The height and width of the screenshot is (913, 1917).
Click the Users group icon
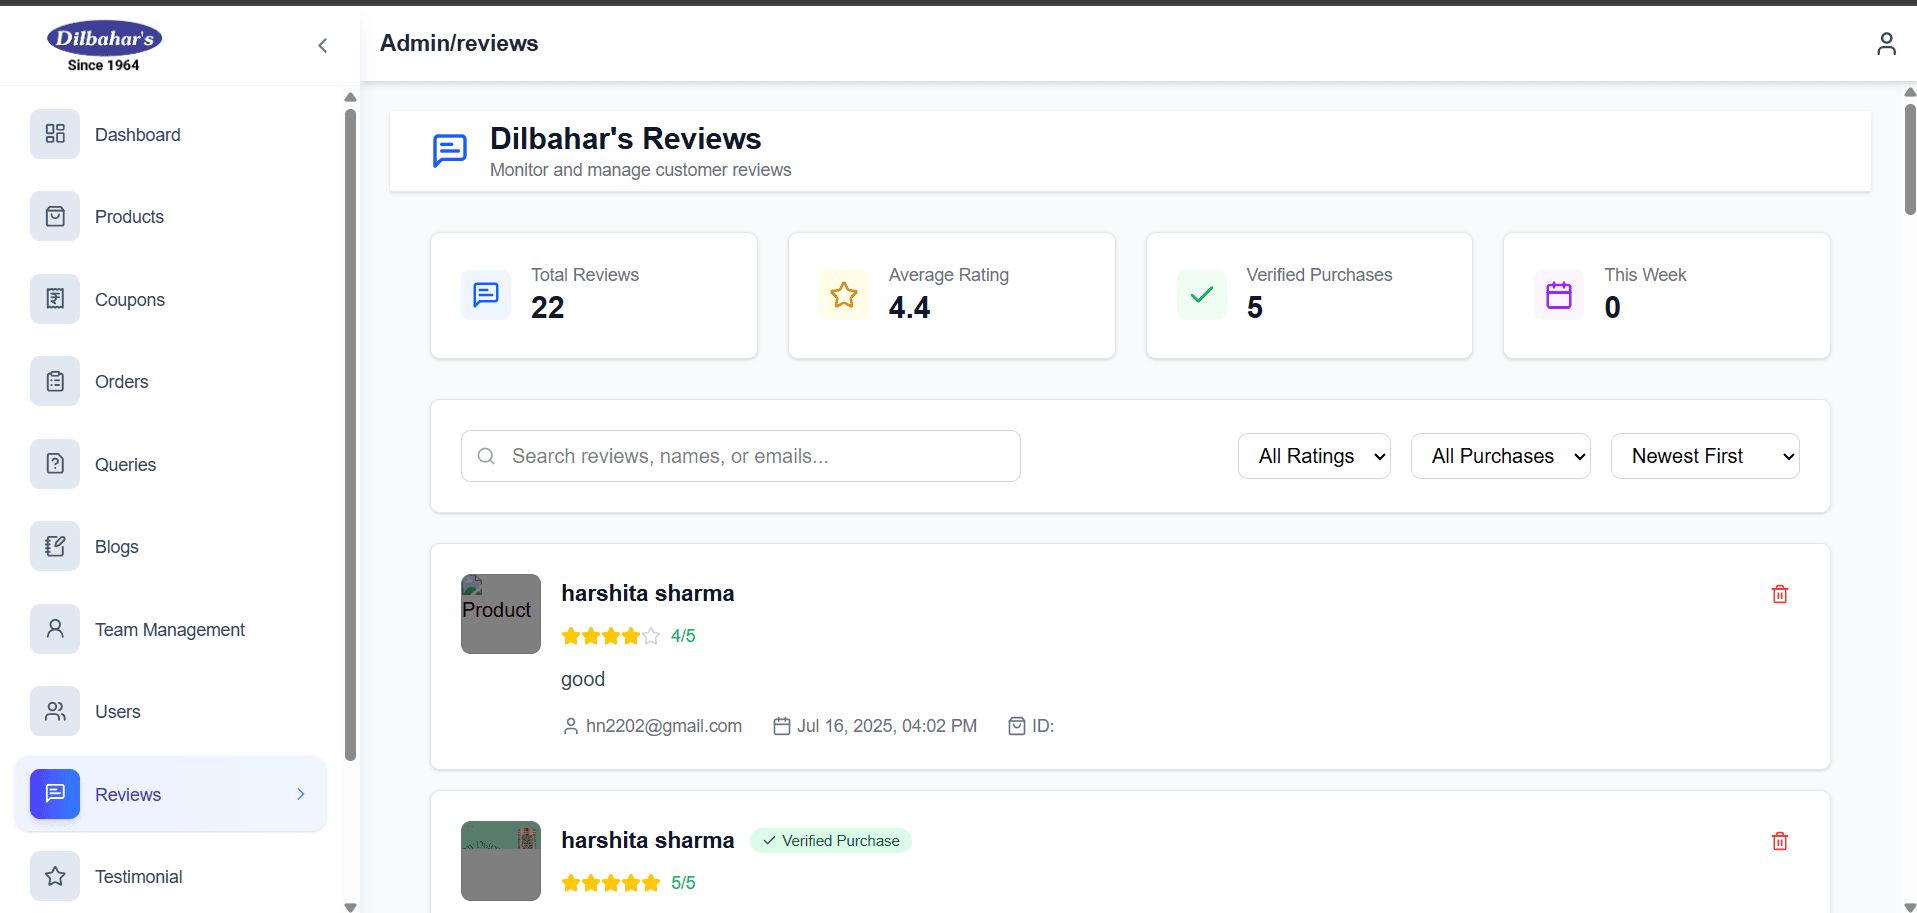(x=55, y=711)
